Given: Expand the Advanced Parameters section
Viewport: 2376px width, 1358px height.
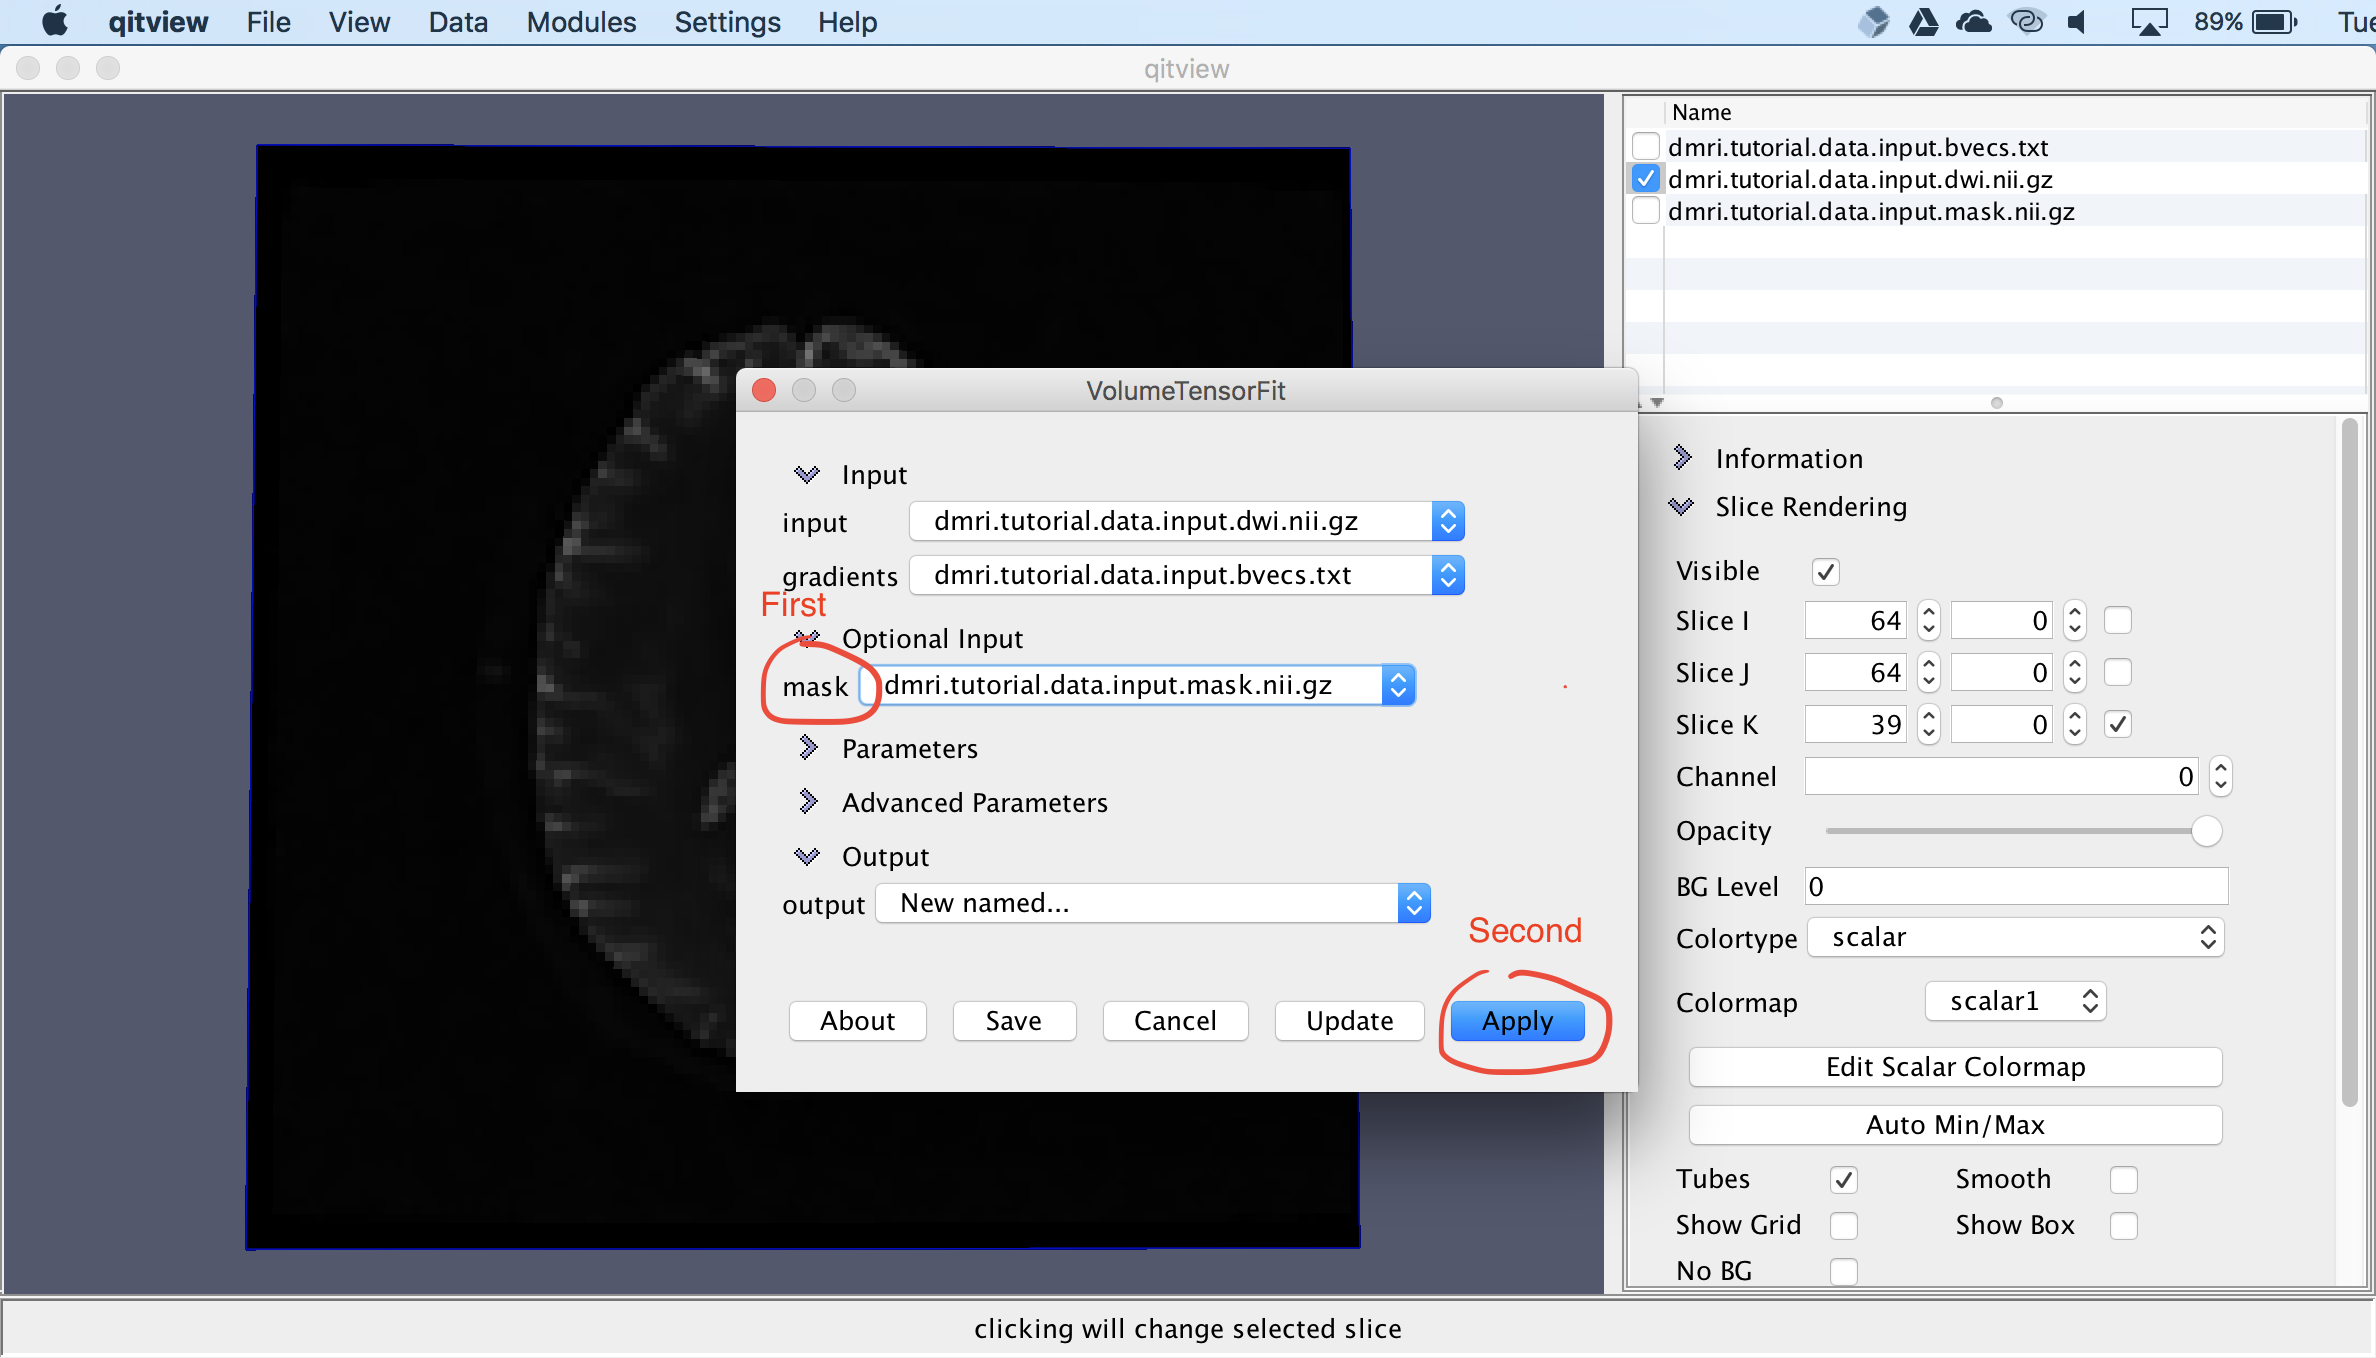Looking at the screenshot, I should 808,802.
